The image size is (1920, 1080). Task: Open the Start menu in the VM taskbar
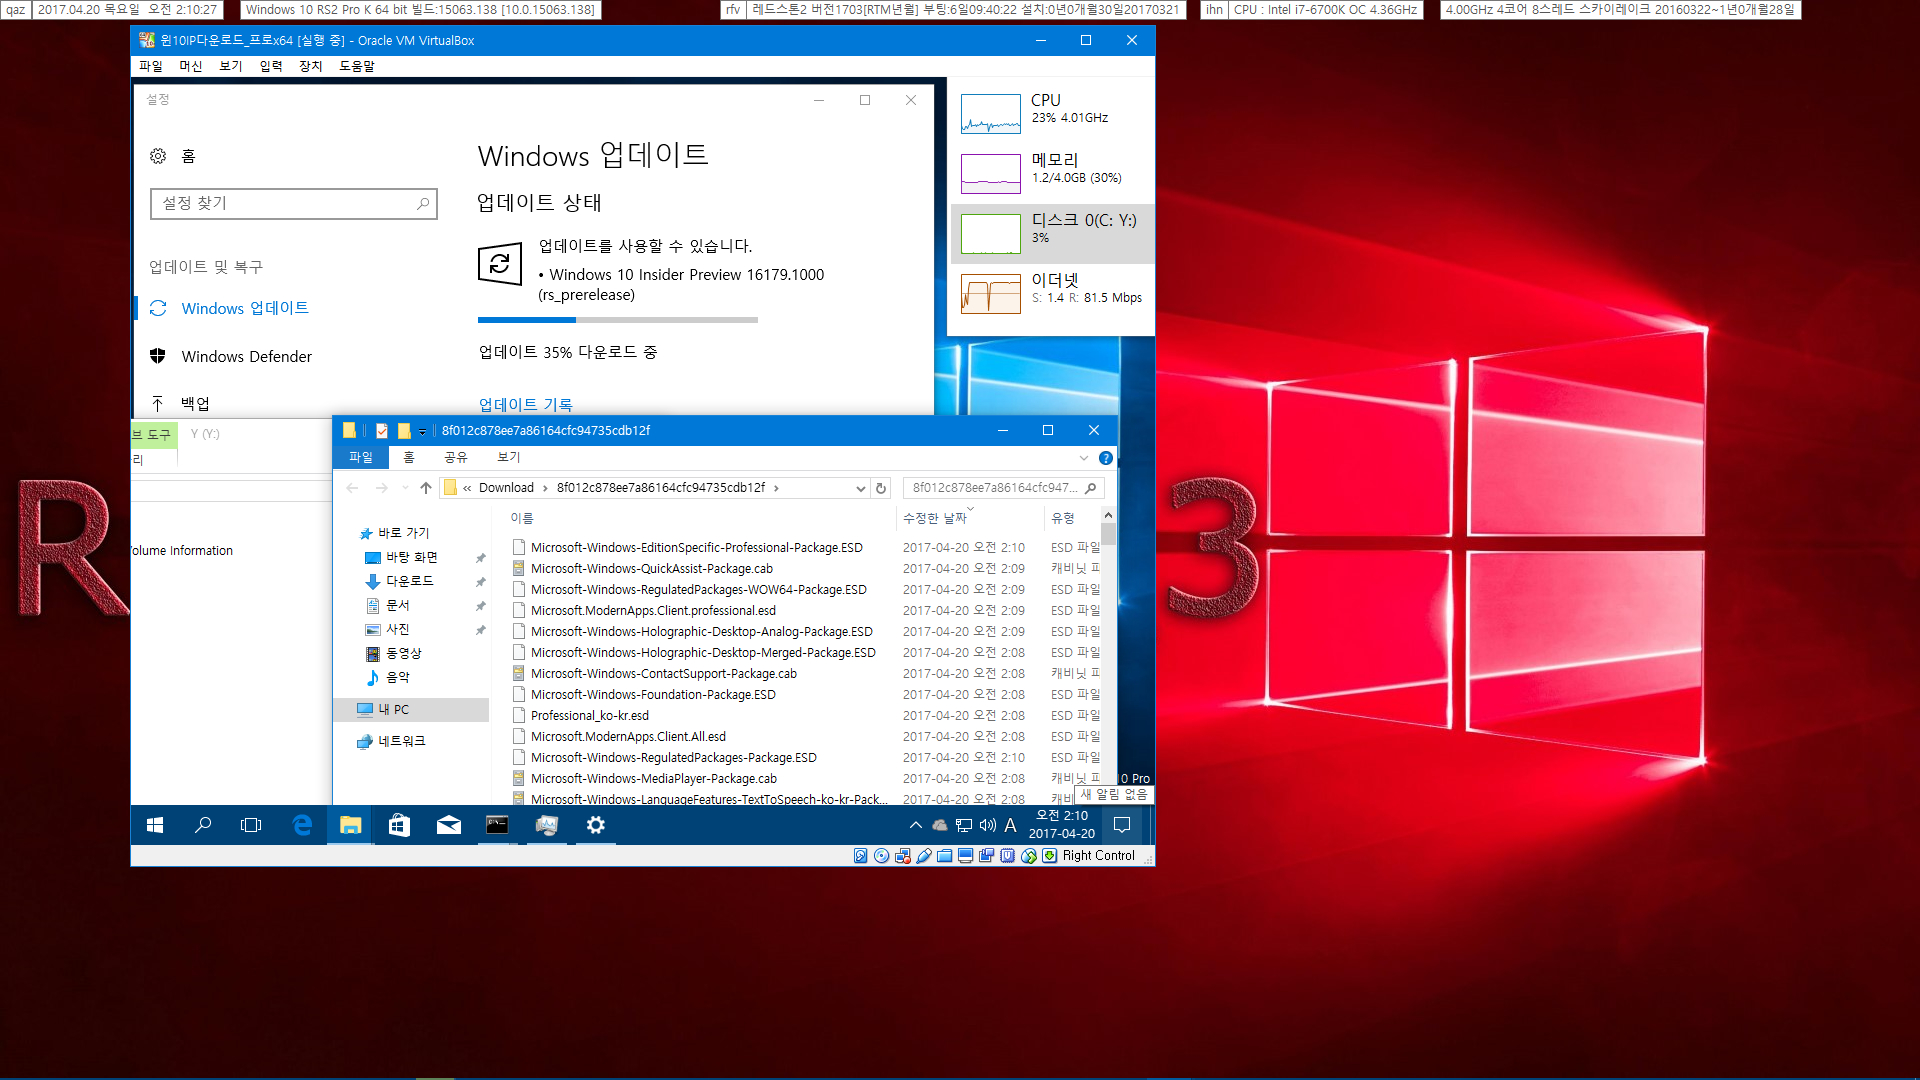pyautogui.click(x=155, y=825)
